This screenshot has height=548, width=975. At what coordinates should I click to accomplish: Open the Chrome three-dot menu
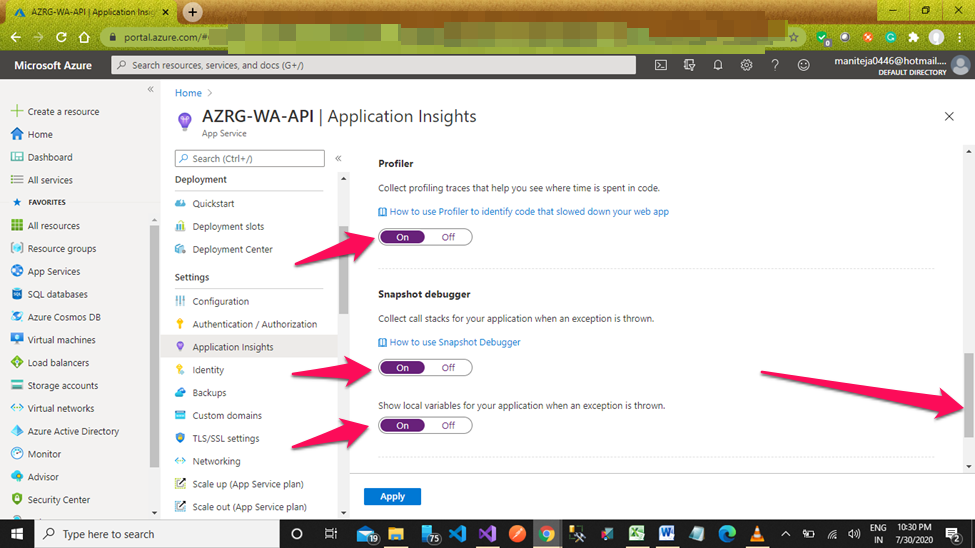click(960, 37)
